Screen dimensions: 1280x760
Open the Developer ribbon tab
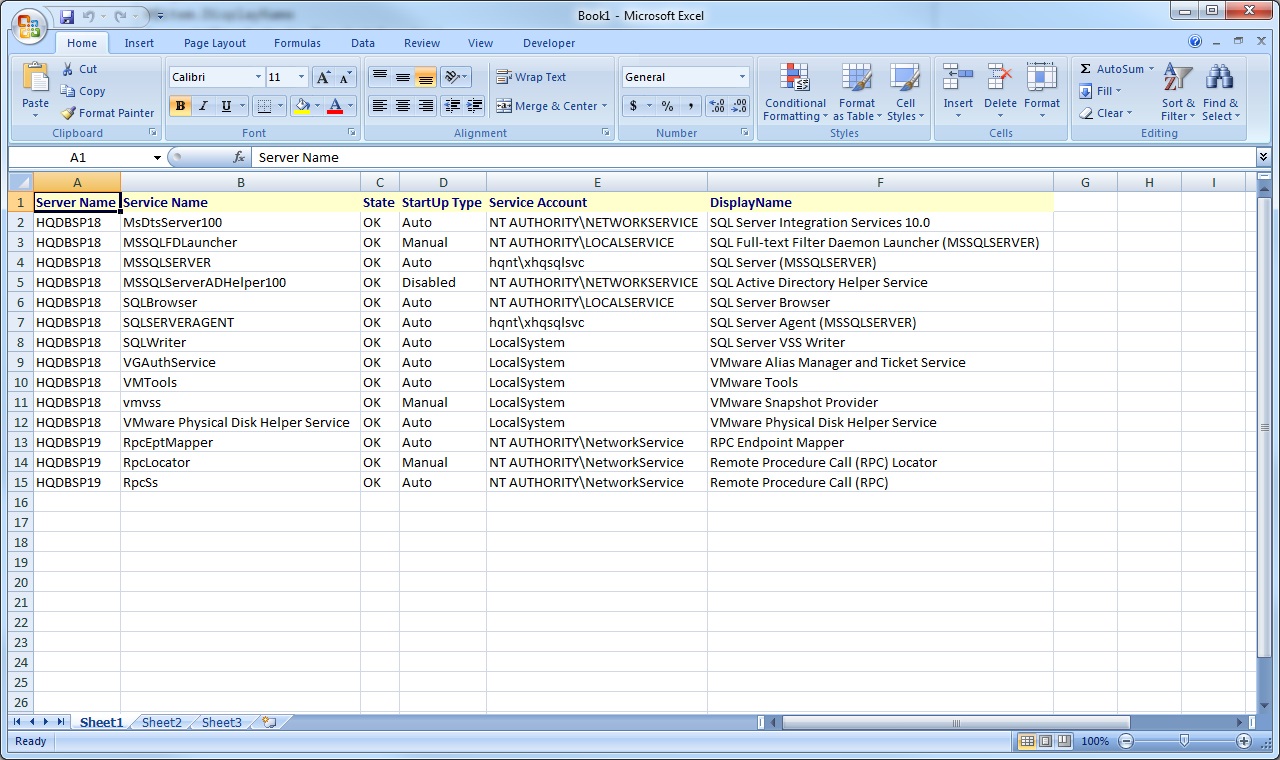[x=549, y=43]
